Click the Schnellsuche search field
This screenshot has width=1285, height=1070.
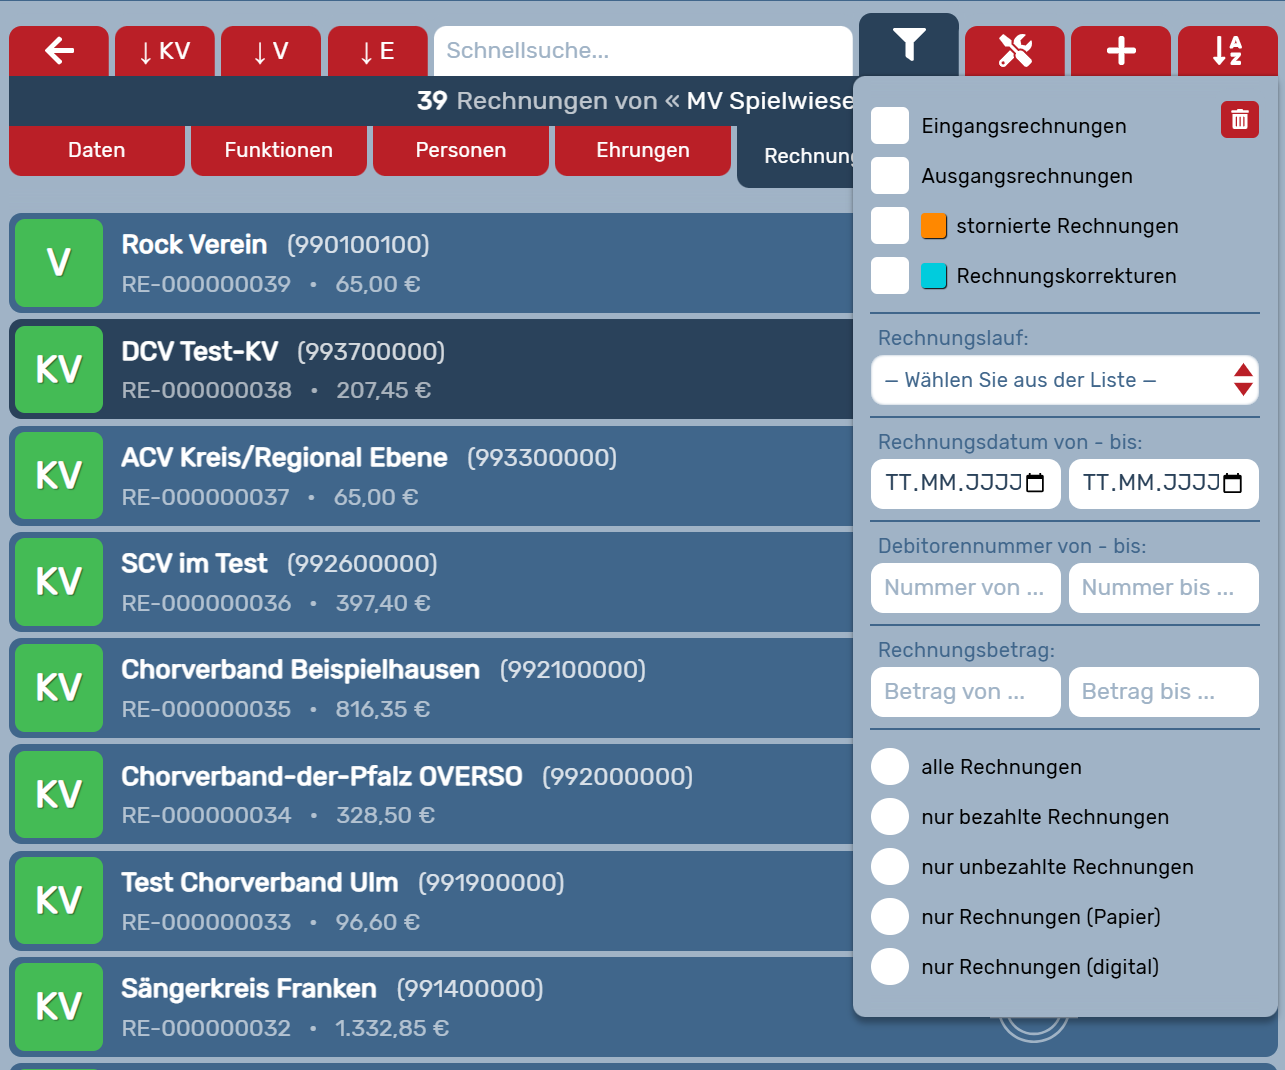pyautogui.click(x=642, y=51)
